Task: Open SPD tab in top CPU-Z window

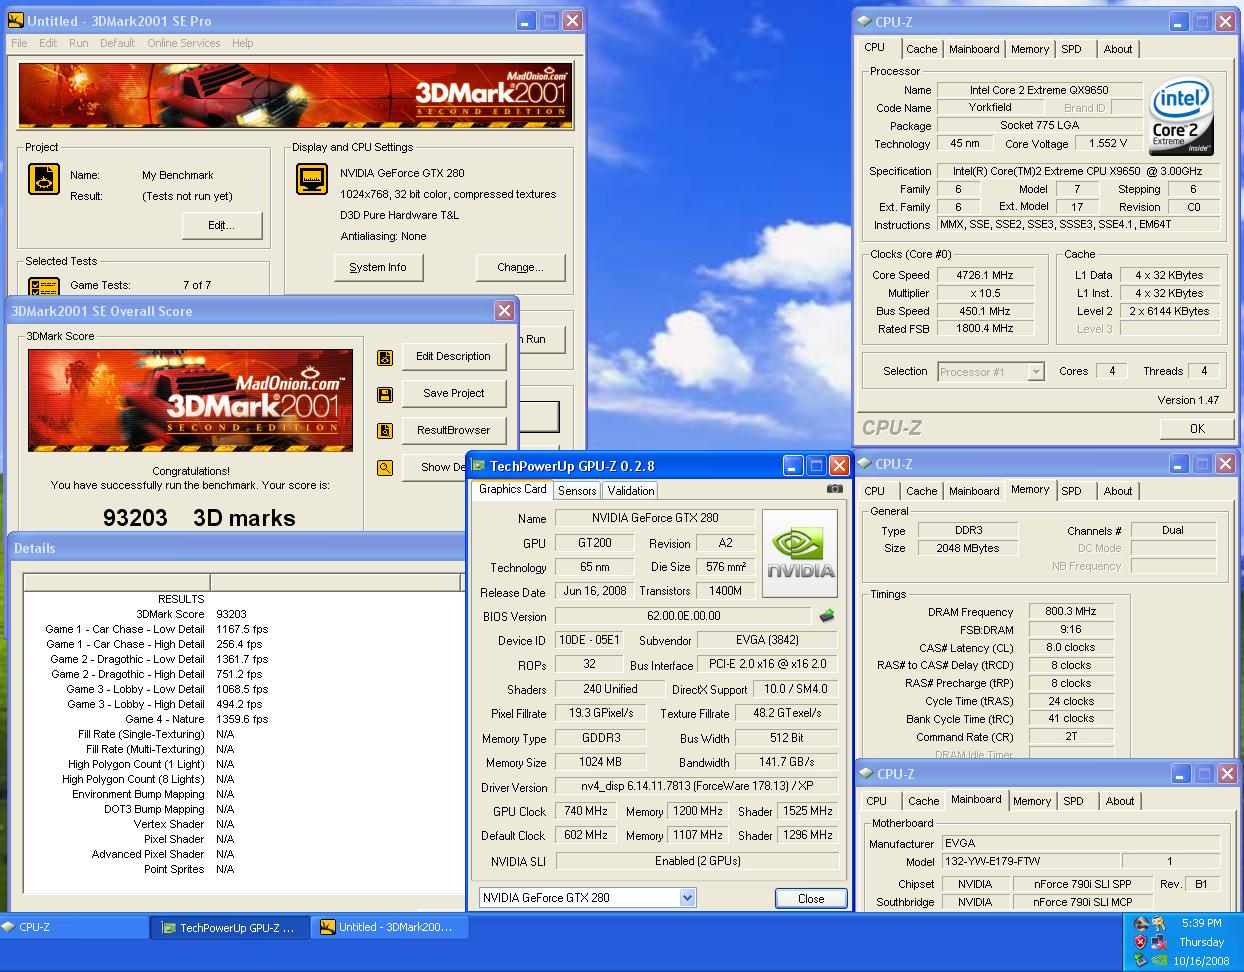Action: (x=1071, y=49)
